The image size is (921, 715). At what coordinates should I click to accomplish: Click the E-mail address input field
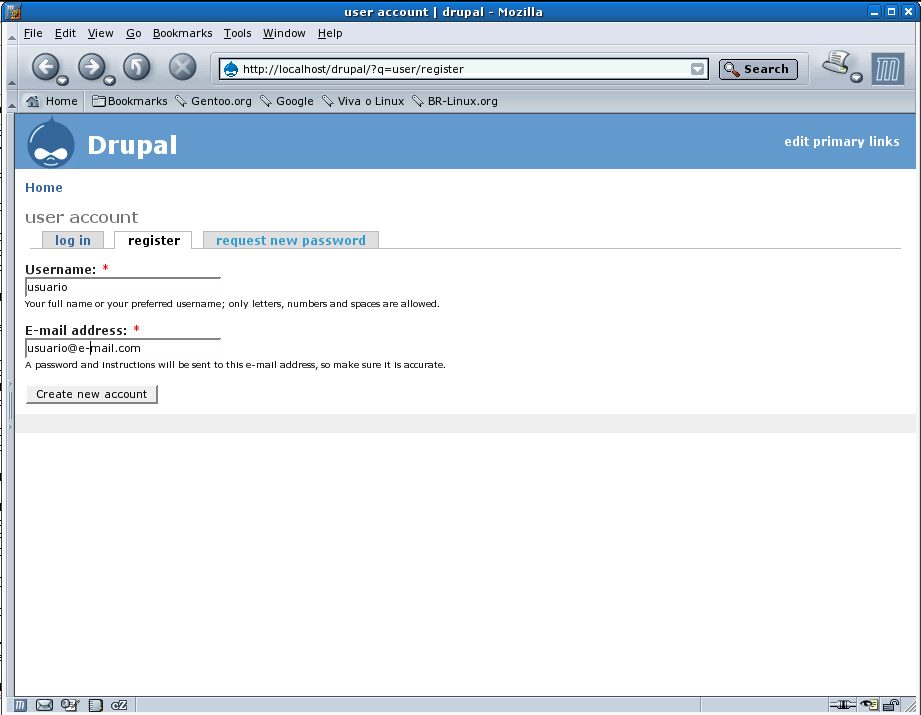click(123, 348)
